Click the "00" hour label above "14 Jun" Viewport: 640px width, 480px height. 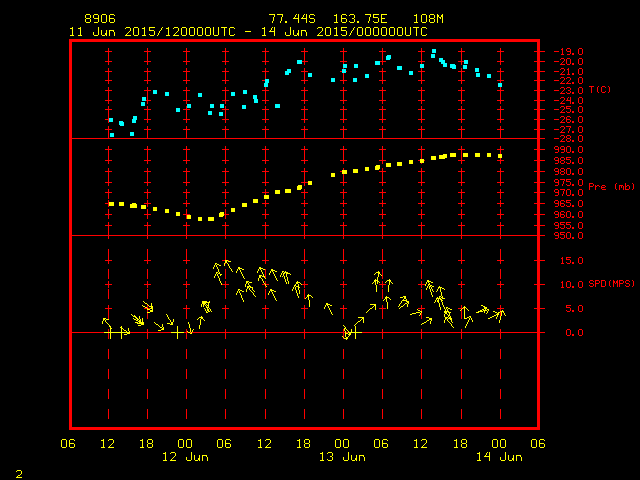tap(499, 444)
